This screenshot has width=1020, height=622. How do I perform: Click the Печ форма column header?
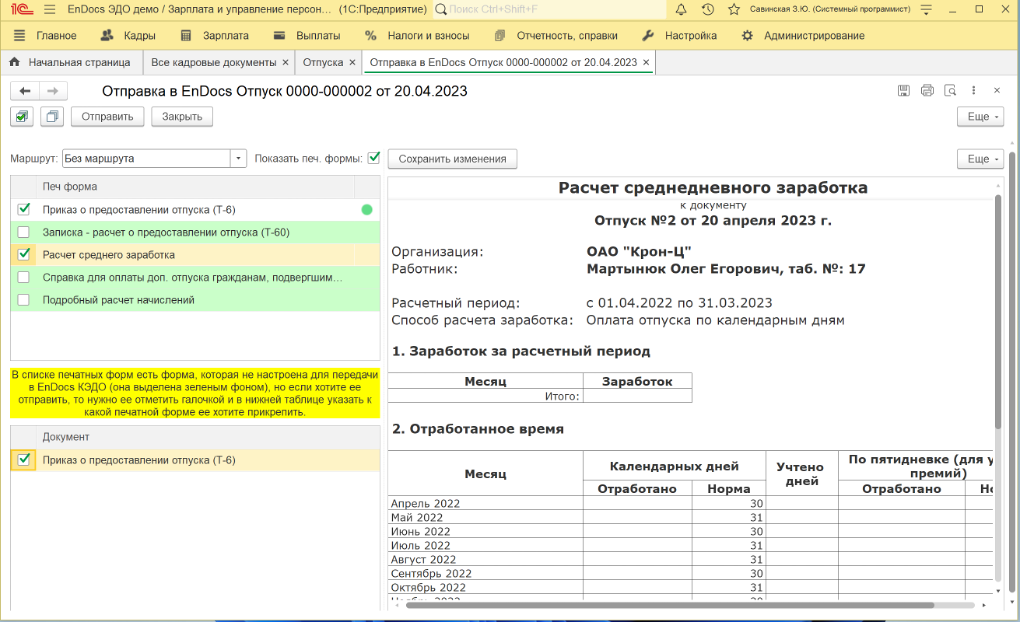195,186
